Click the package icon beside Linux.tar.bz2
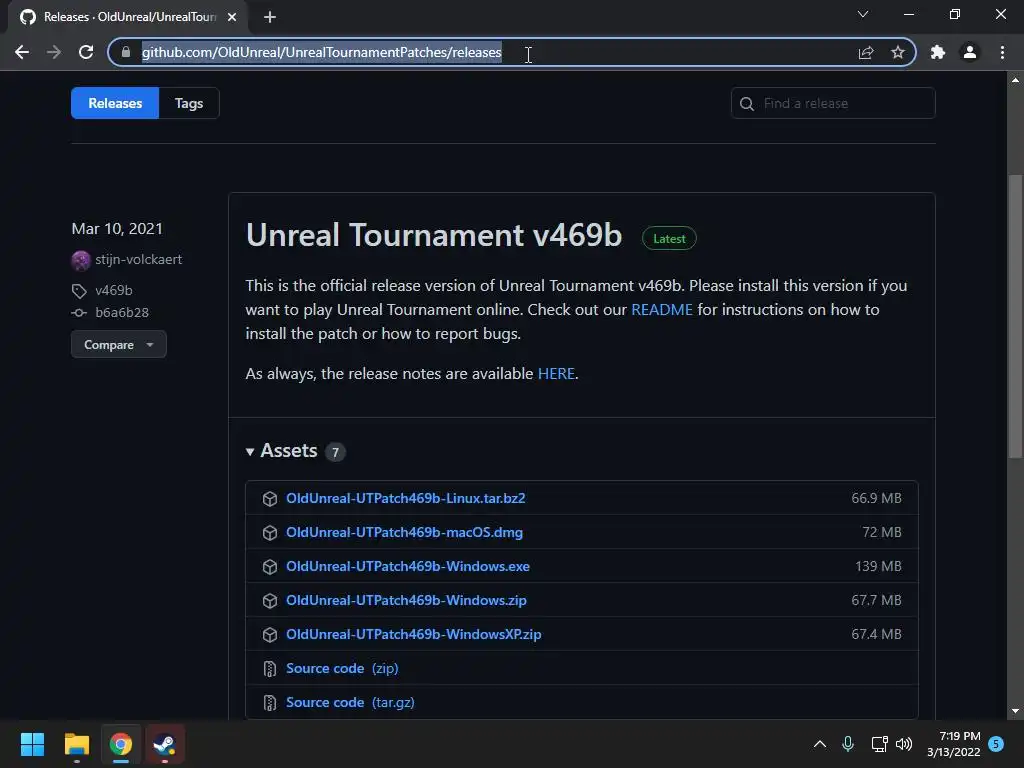Image resolution: width=1024 pixels, height=768 pixels. pyautogui.click(x=270, y=499)
